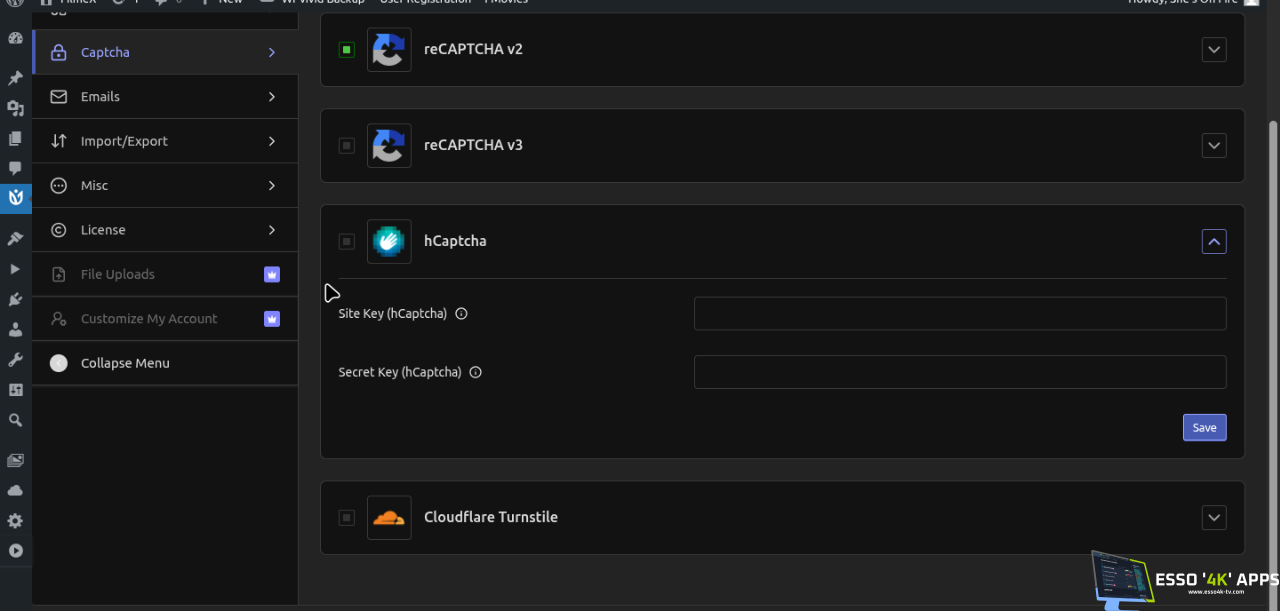Open the Comments speech bubble icon

[15, 168]
